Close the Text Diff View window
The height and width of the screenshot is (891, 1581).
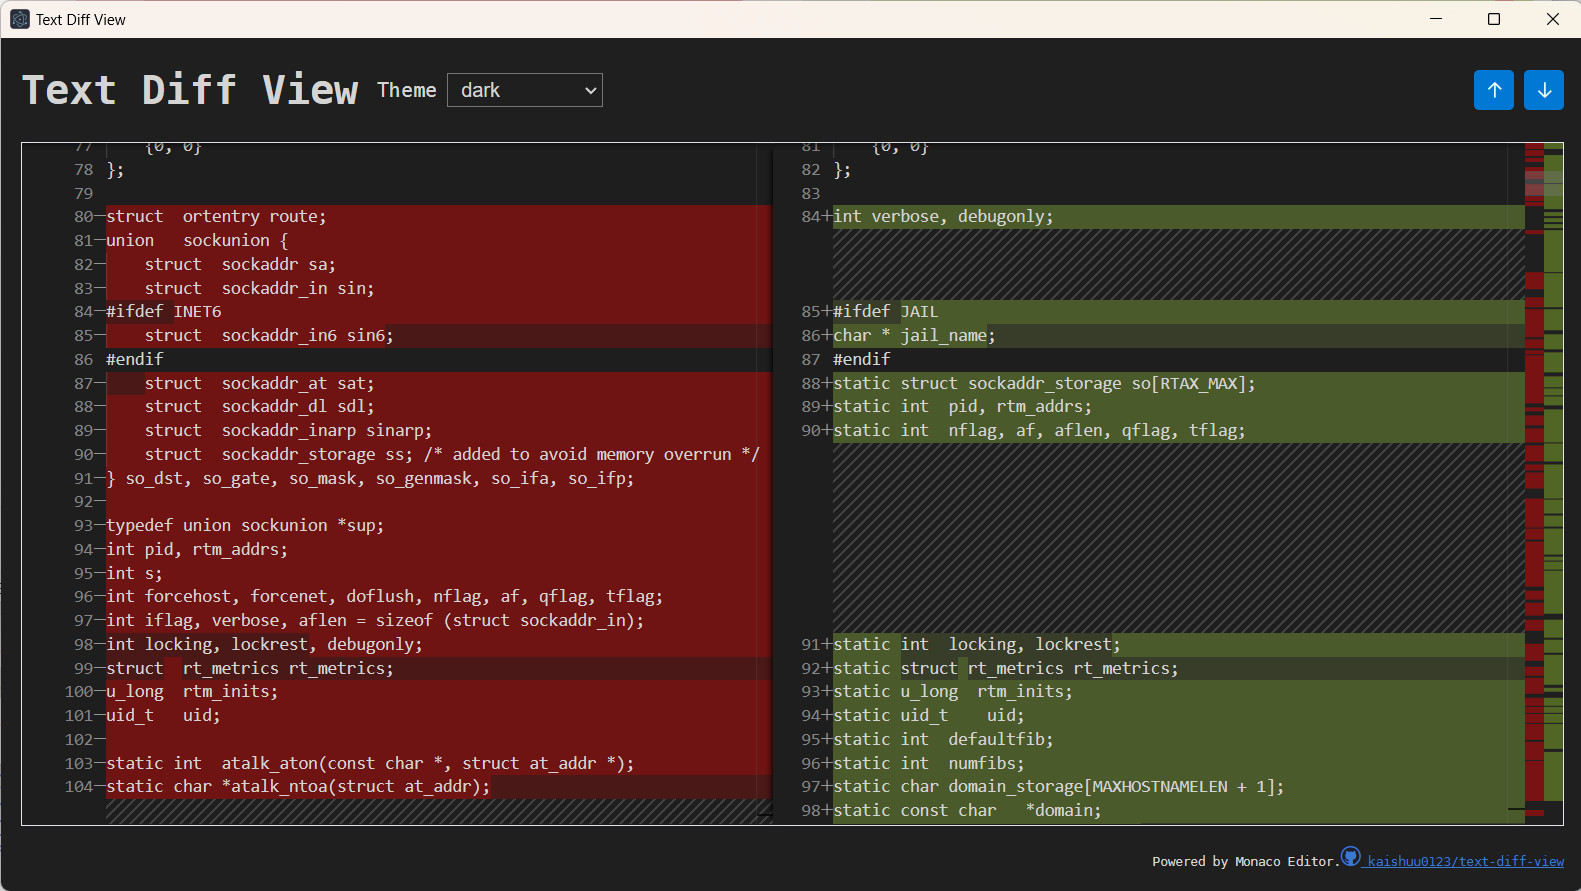point(1552,19)
